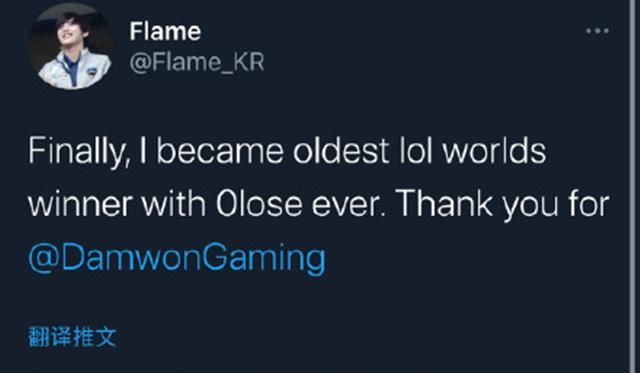Screen dimensions: 640x373
Task: View Flame's profile picture
Action: pos(70,47)
